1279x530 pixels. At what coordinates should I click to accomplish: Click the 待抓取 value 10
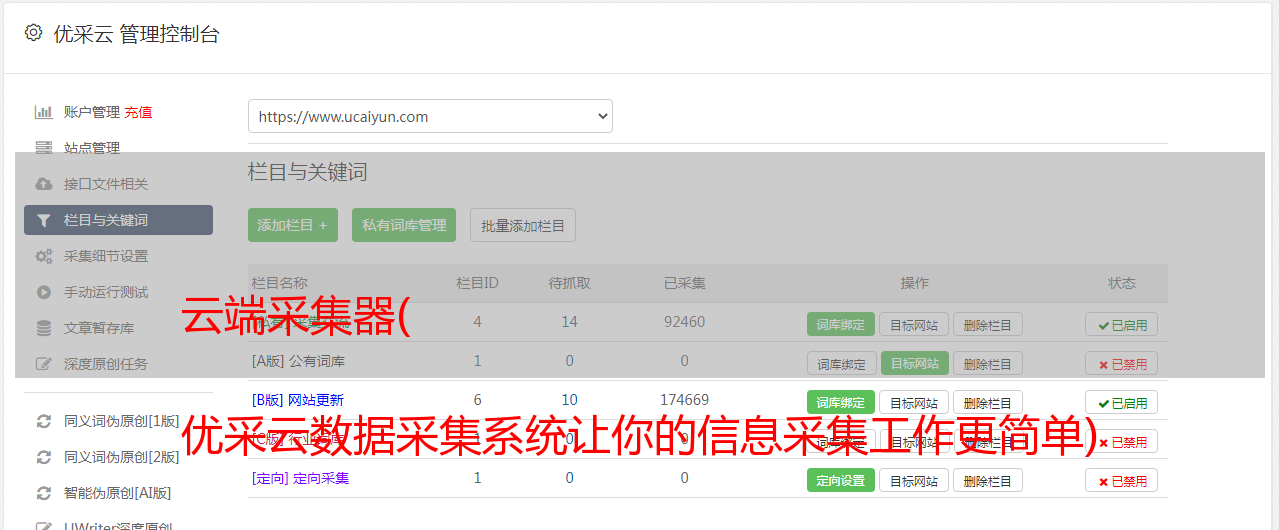(569, 400)
